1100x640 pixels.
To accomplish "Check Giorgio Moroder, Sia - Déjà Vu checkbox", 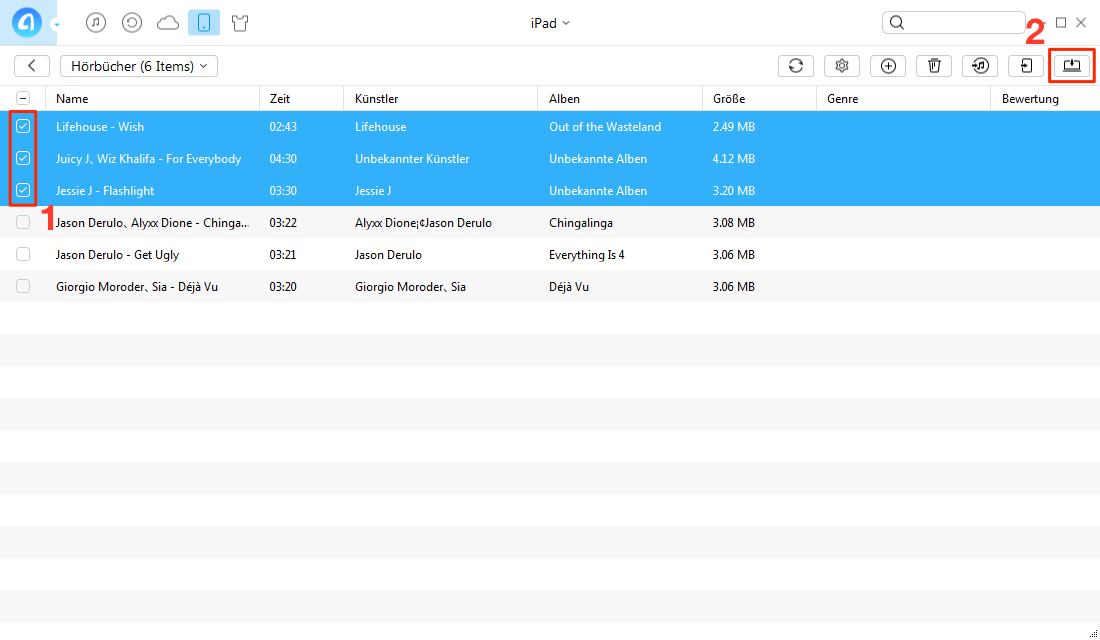I will (x=23, y=286).
